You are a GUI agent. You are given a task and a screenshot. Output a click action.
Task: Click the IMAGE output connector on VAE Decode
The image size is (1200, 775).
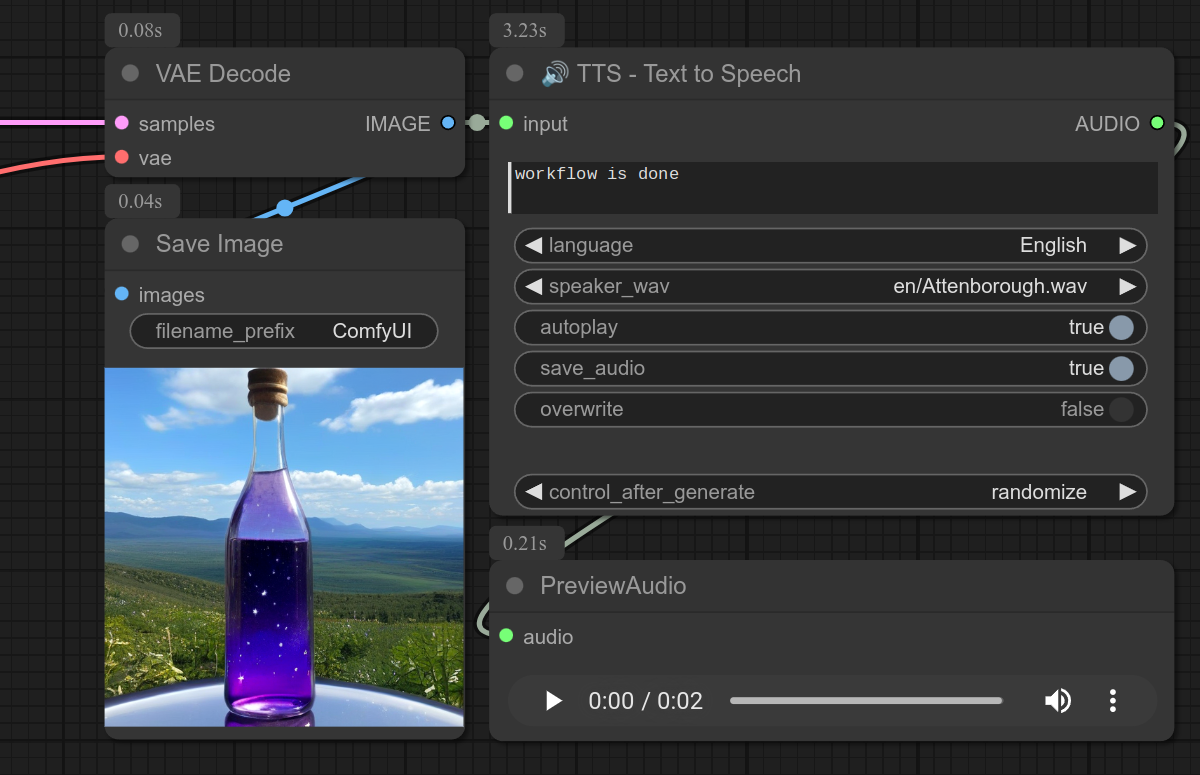448,123
